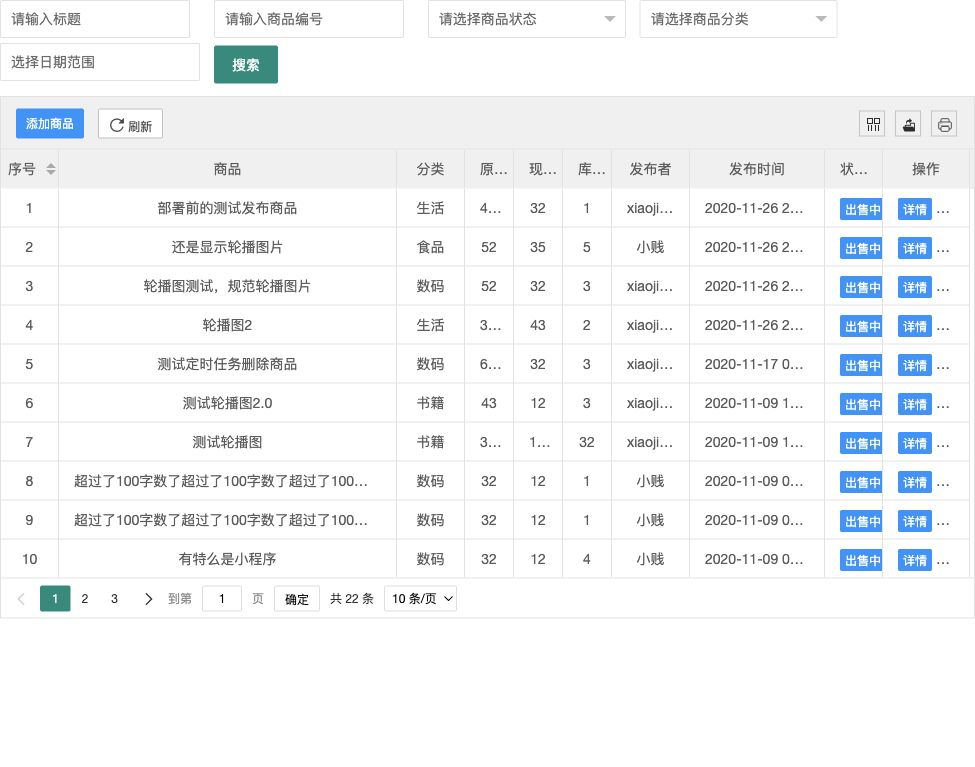
Task: Click 出售中 status for 轮播图测试 row
Action: pyautogui.click(x=861, y=287)
